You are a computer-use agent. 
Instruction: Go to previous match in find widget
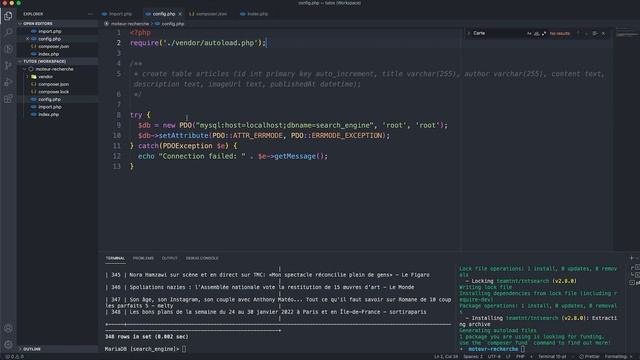pyautogui.click(x=578, y=33)
